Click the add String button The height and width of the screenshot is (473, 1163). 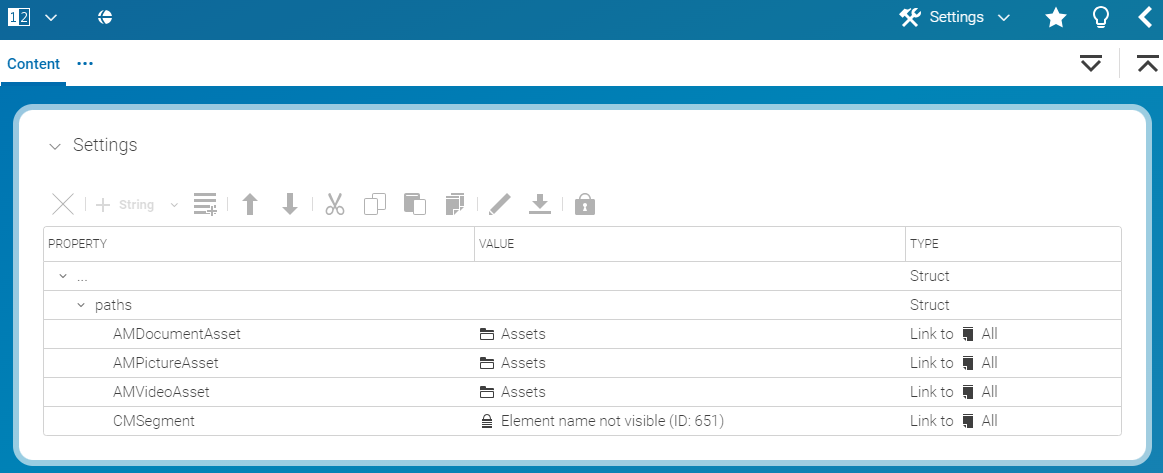[125, 205]
